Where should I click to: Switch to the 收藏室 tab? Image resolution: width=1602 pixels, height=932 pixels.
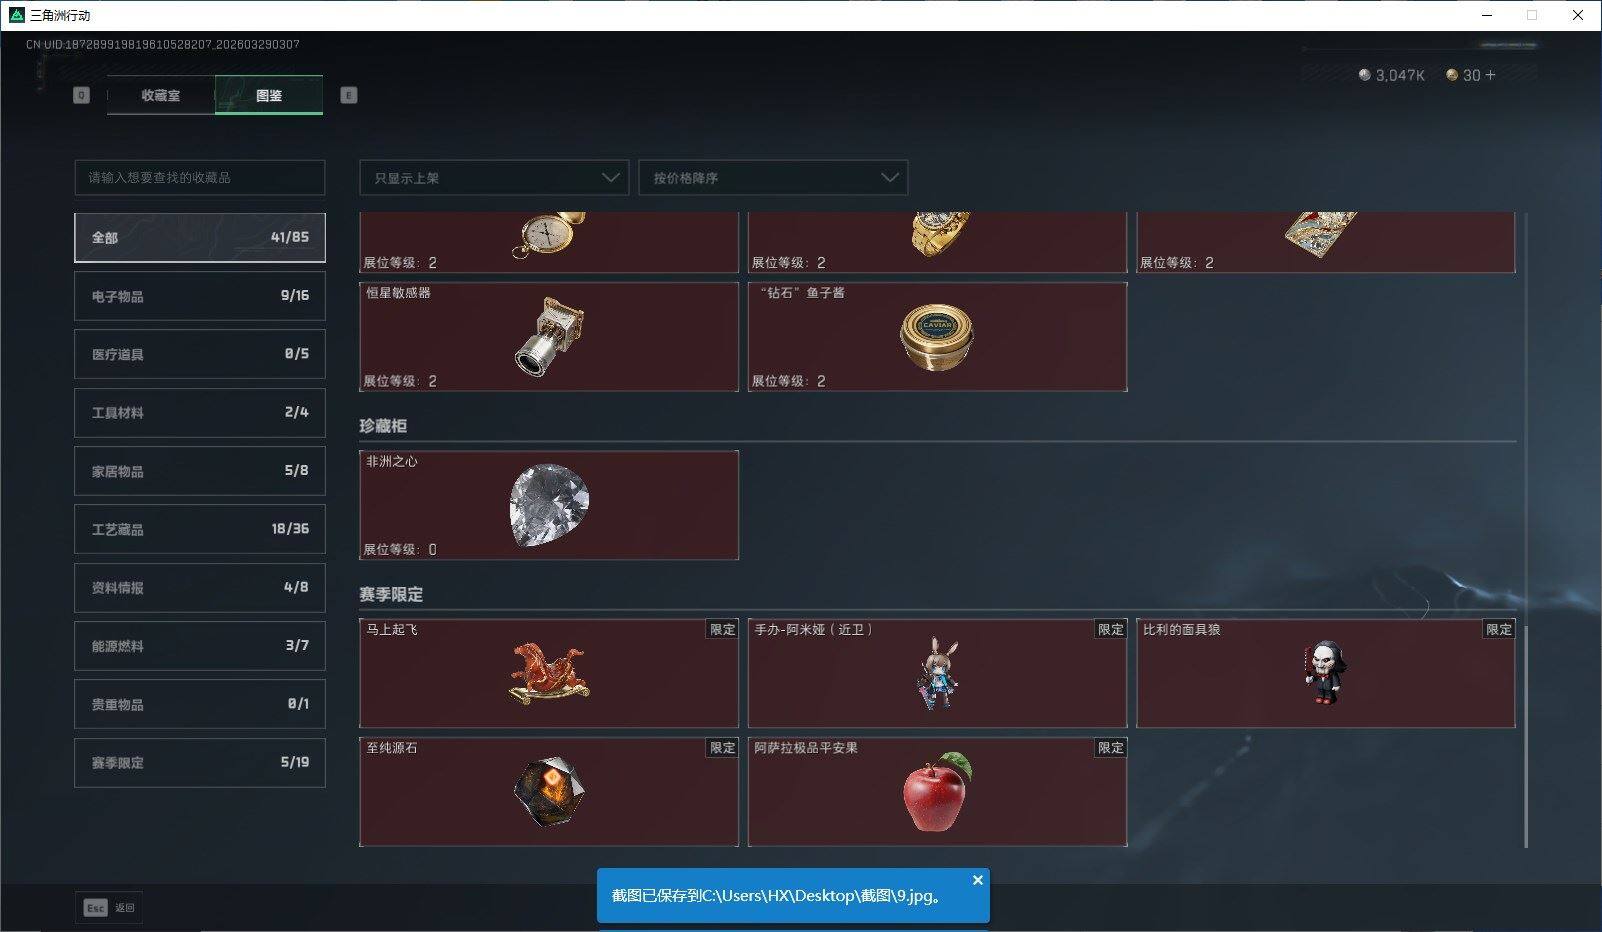pyautogui.click(x=161, y=95)
